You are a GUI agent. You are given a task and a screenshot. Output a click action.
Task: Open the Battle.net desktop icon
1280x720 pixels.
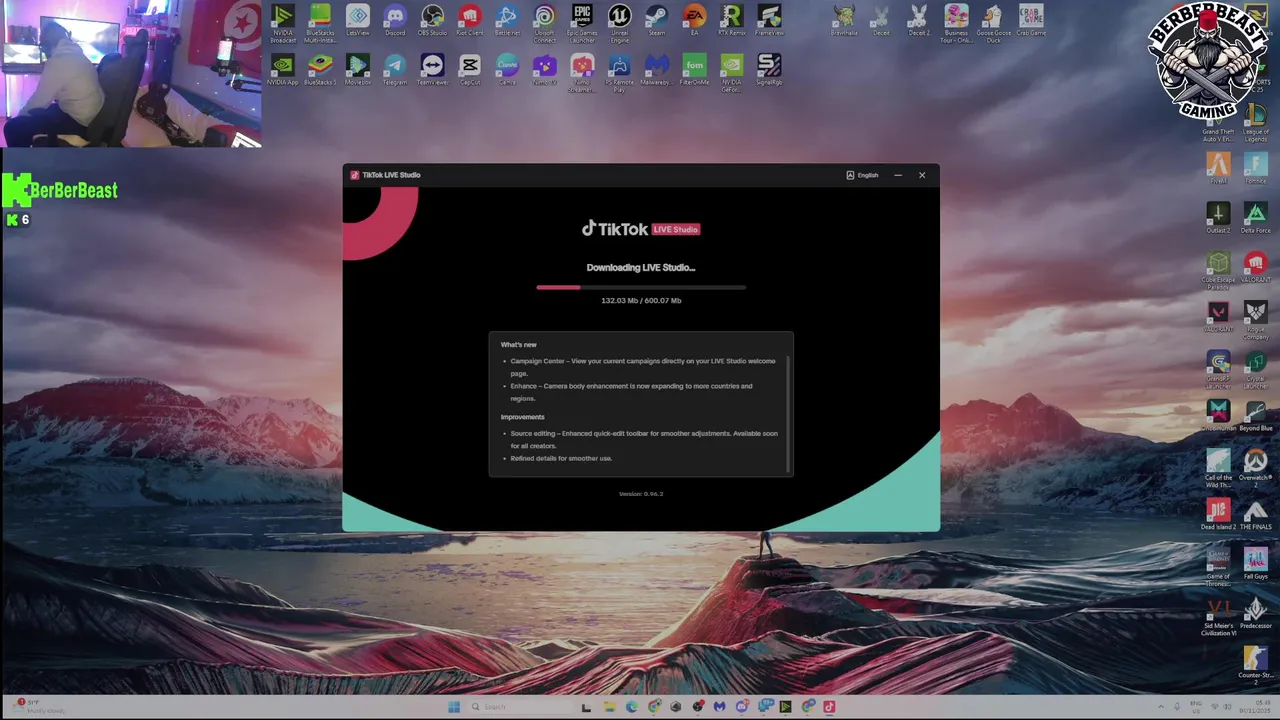(507, 21)
